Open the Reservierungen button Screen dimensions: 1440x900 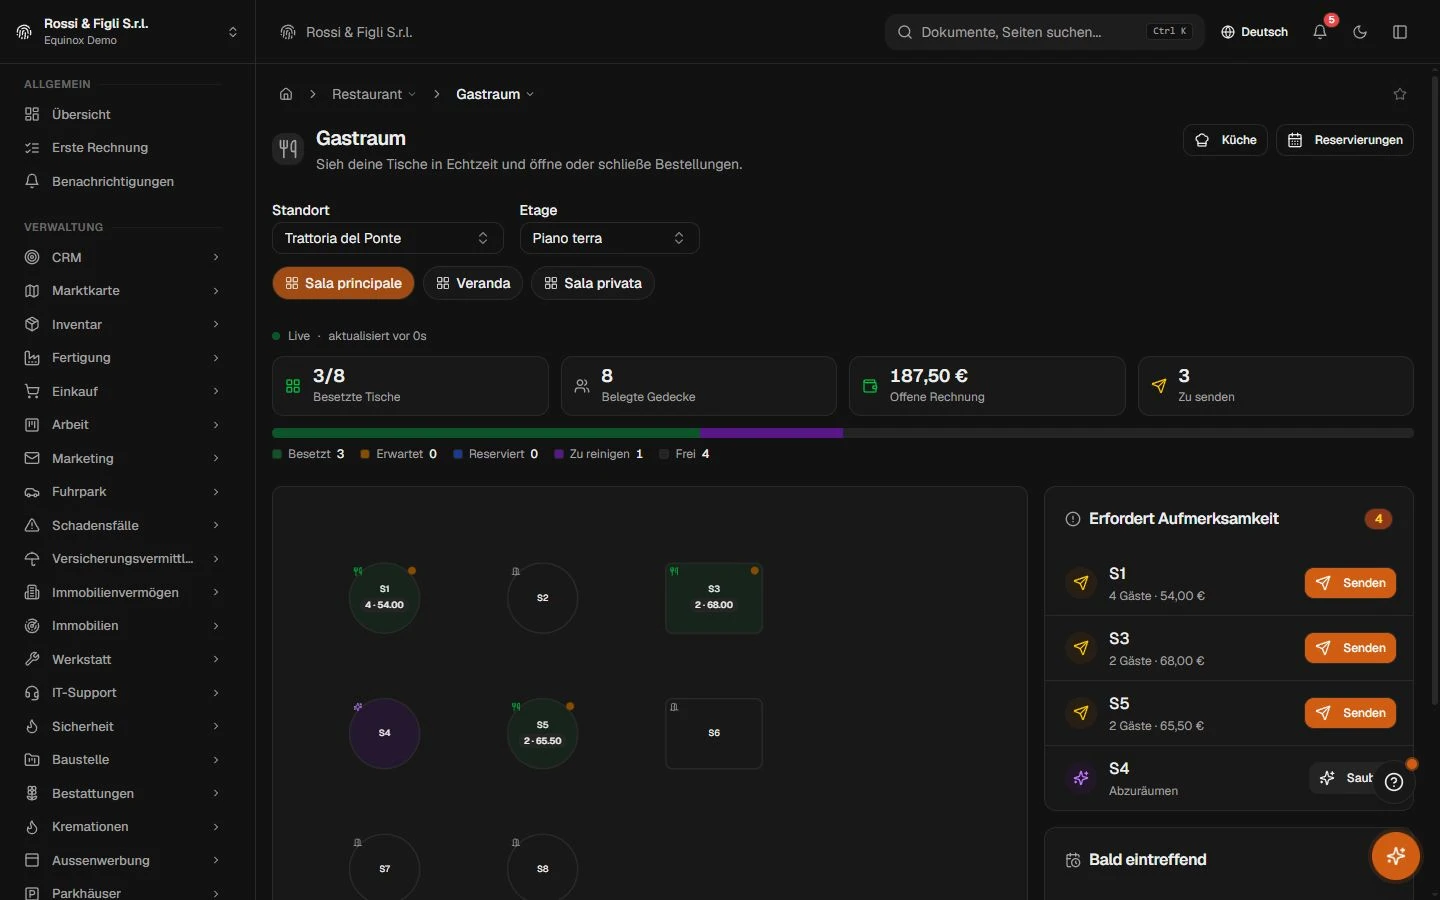tap(1345, 140)
